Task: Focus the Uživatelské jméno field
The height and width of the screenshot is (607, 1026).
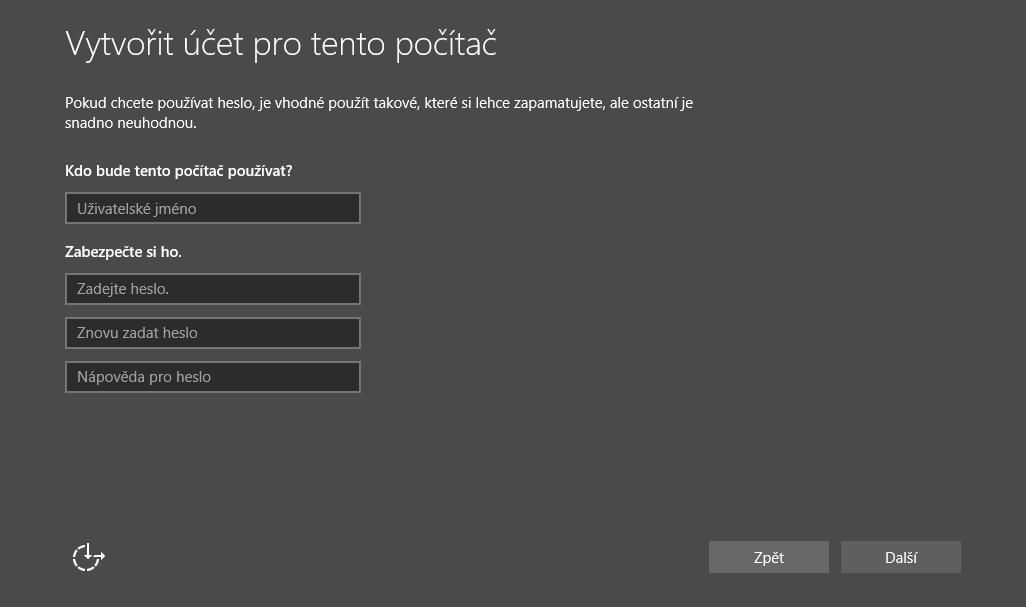Action: tap(213, 208)
